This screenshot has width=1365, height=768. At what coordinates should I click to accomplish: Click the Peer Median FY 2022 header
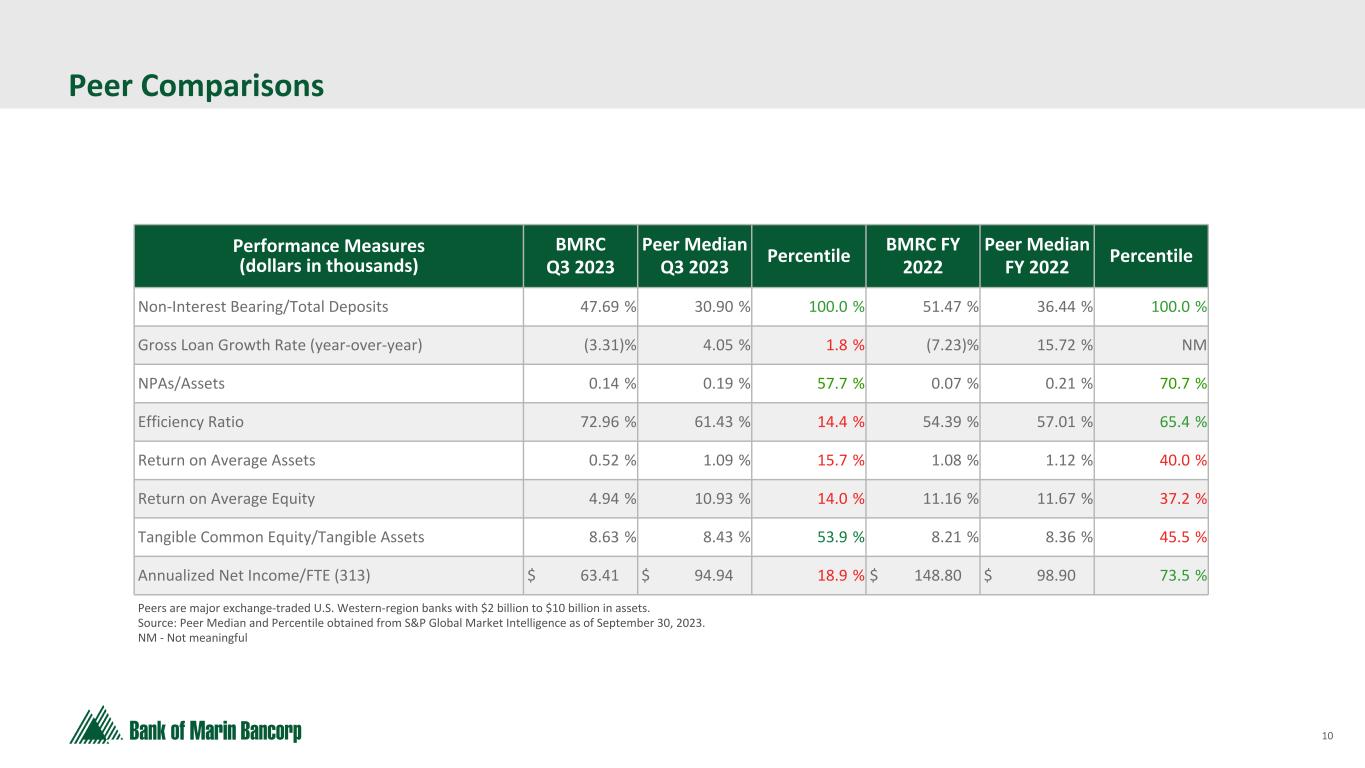[1037, 256]
